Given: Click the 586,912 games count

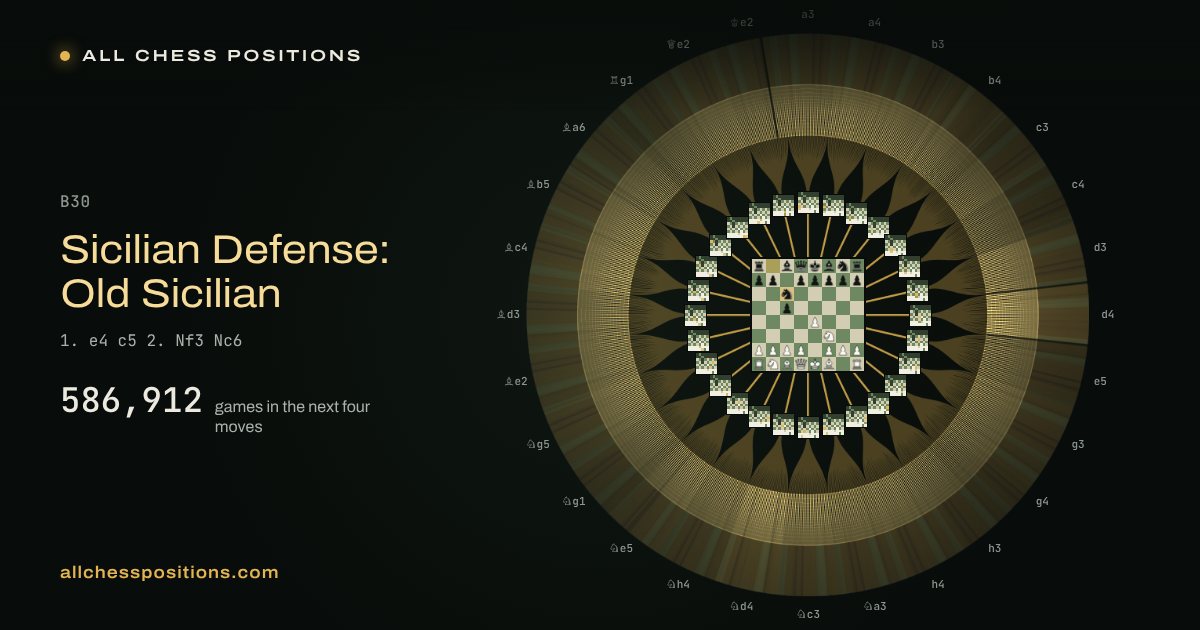Looking at the screenshot, I should tap(131, 401).
